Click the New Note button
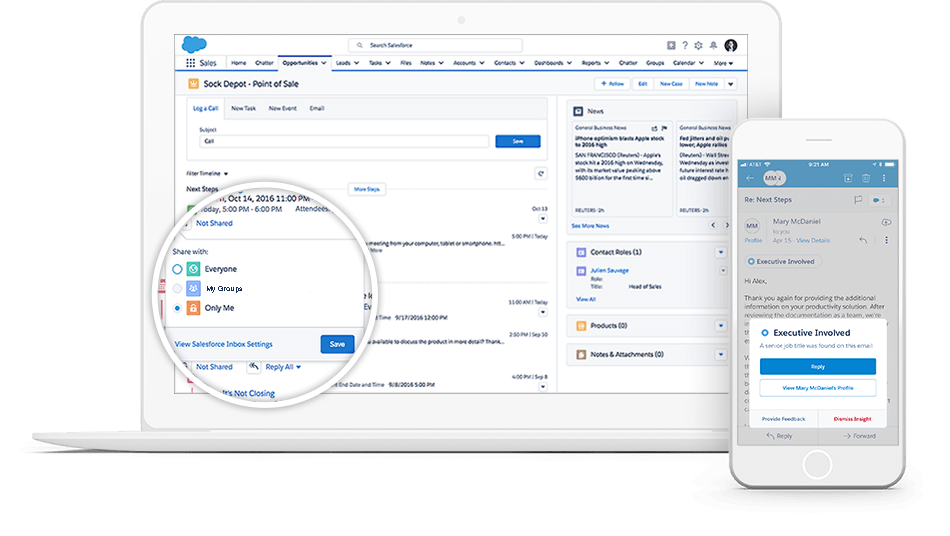 point(706,84)
